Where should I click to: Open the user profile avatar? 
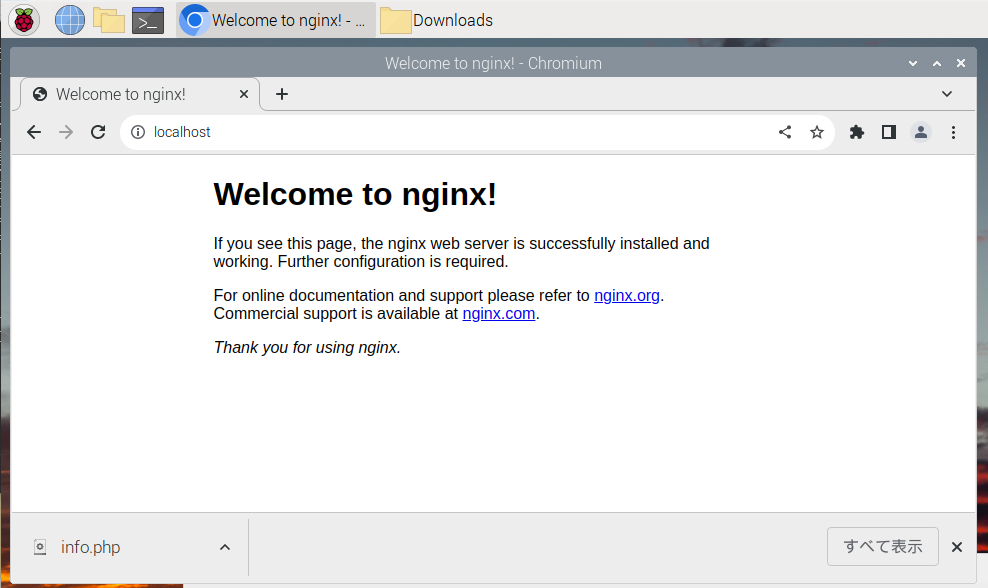point(921,132)
